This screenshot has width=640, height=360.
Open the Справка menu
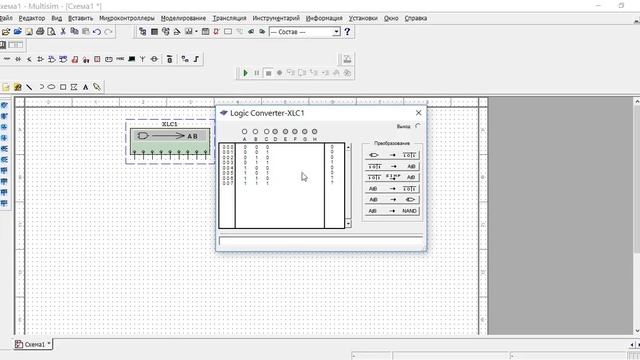click(416, 18)
